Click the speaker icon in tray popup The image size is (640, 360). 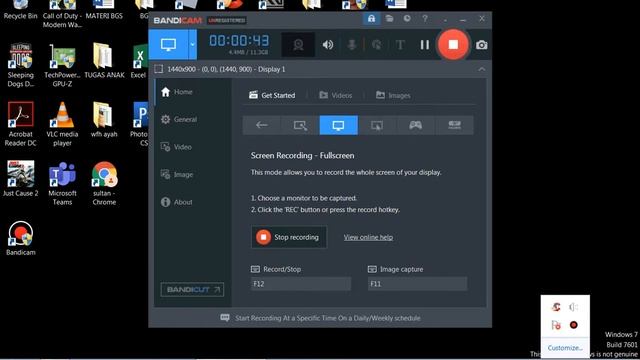574,307
